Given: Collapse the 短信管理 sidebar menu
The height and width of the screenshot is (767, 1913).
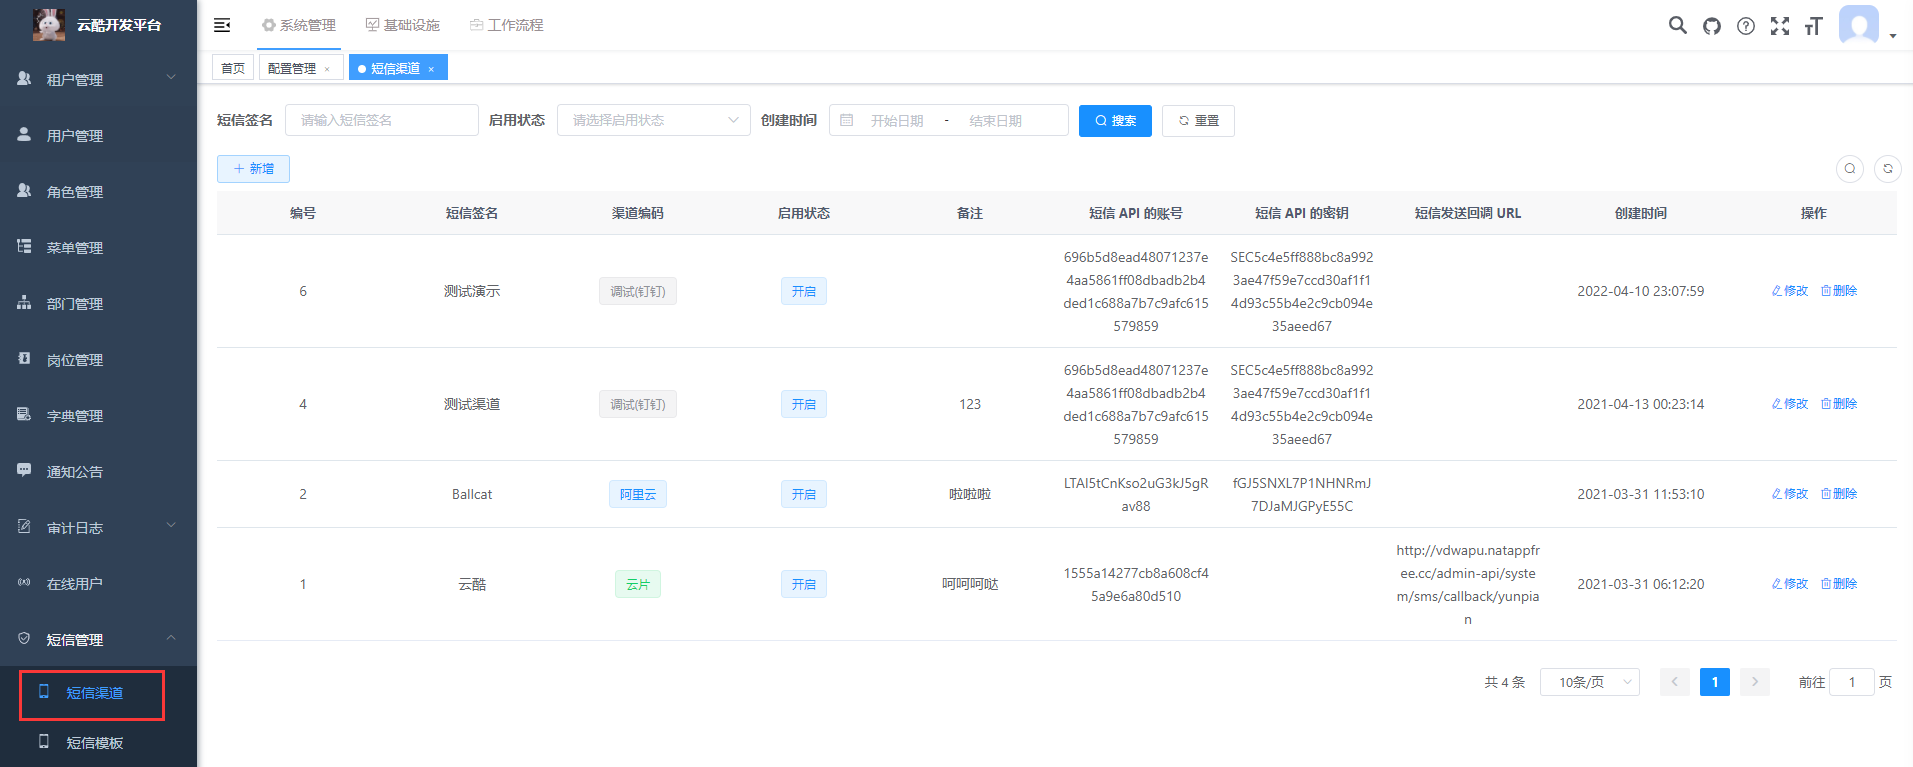Looking at the screenshot, I should tap(98, 639).
